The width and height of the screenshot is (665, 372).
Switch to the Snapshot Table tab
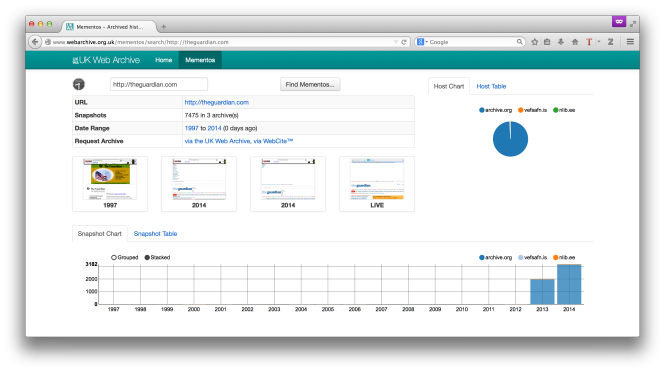155,234
